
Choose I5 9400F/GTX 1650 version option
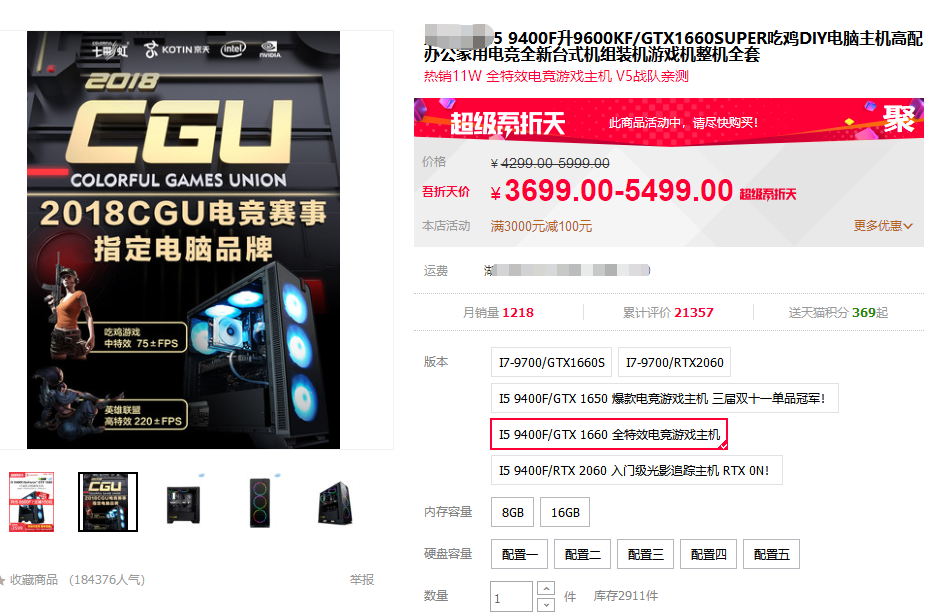click(664, 399)
